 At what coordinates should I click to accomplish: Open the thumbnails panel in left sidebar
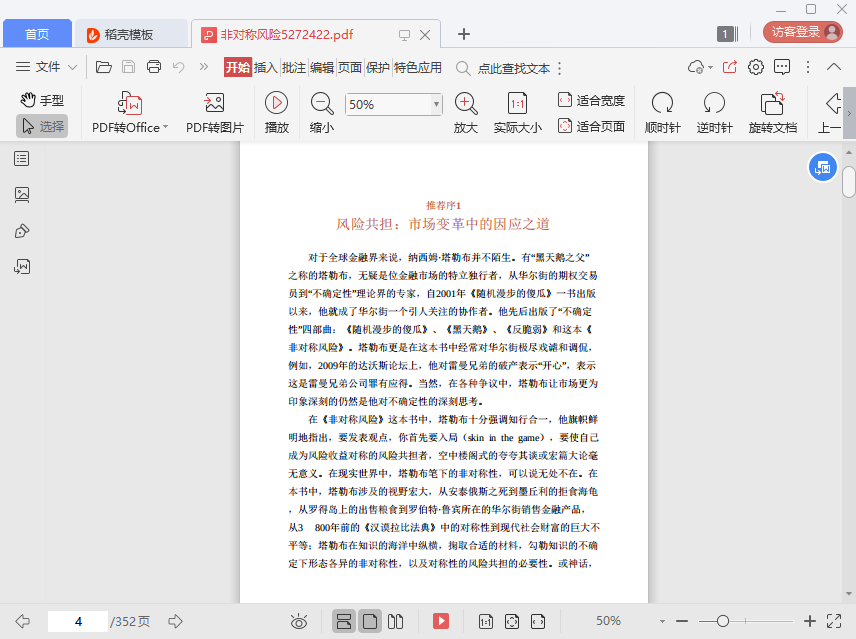[x=22, y=194]
